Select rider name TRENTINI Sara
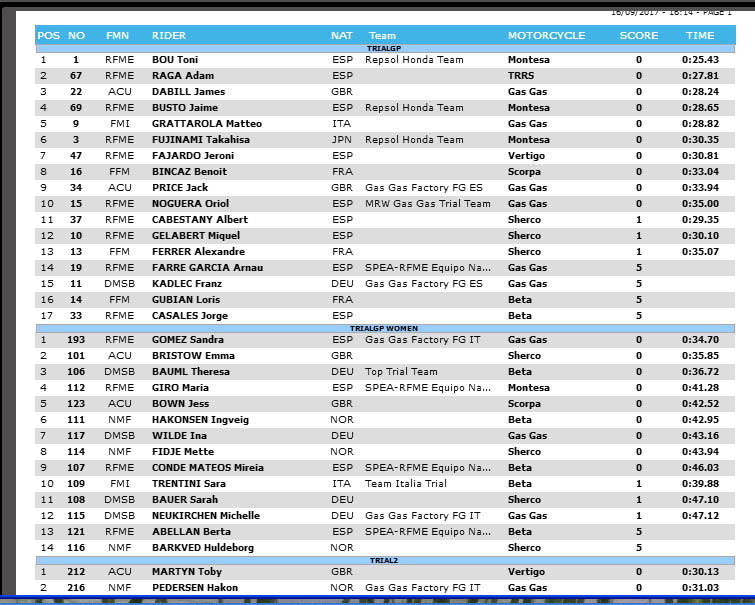Screen dimensions: 755x605 pyautogui.click(x=189, y=484)
